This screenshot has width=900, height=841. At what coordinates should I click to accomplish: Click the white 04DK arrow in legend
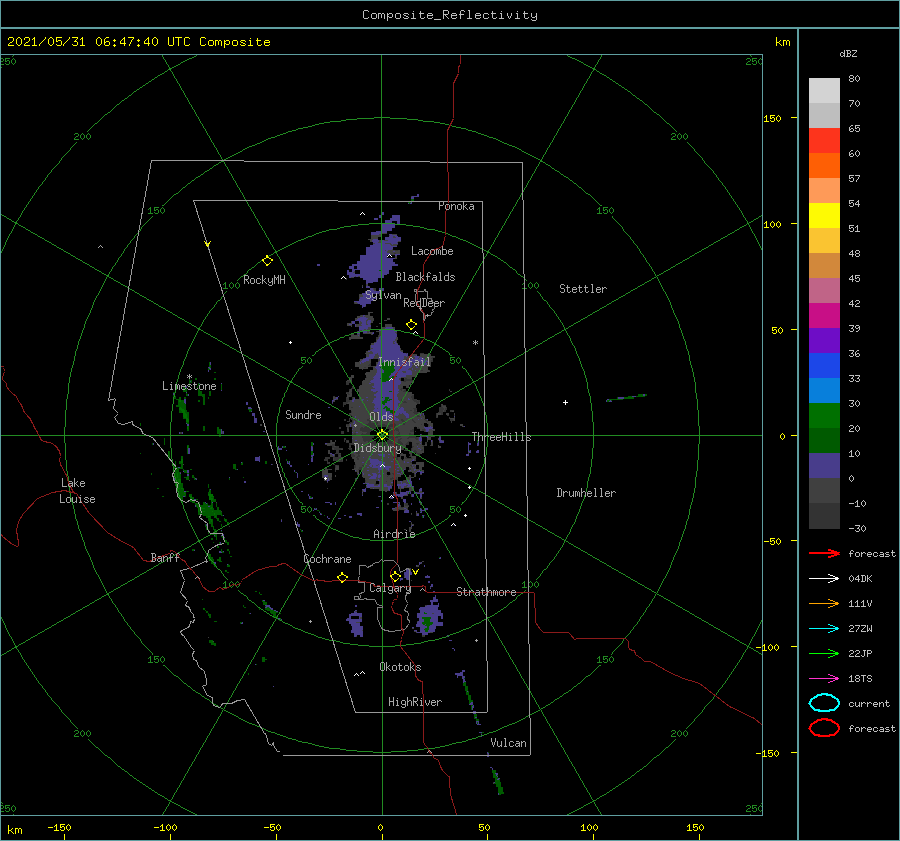[824, 578]
